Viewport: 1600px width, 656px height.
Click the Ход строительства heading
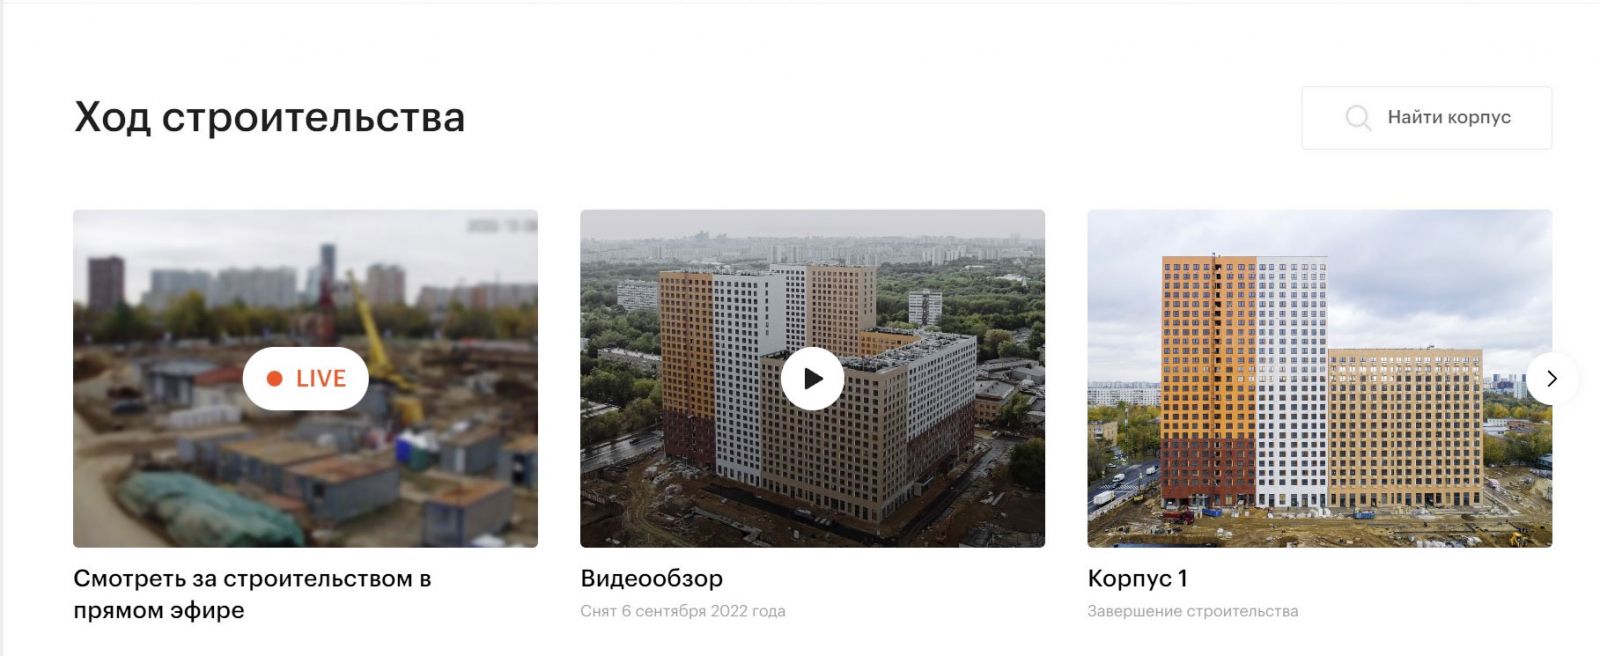pyautogui.click(x=269, y=118)
